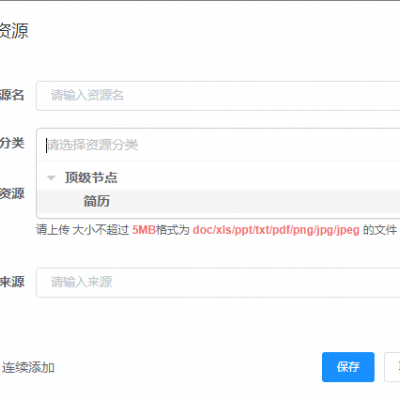Viewport: 400px width, 400px height.
Task: Select the 简历 category option
Action: pos(97,201)
